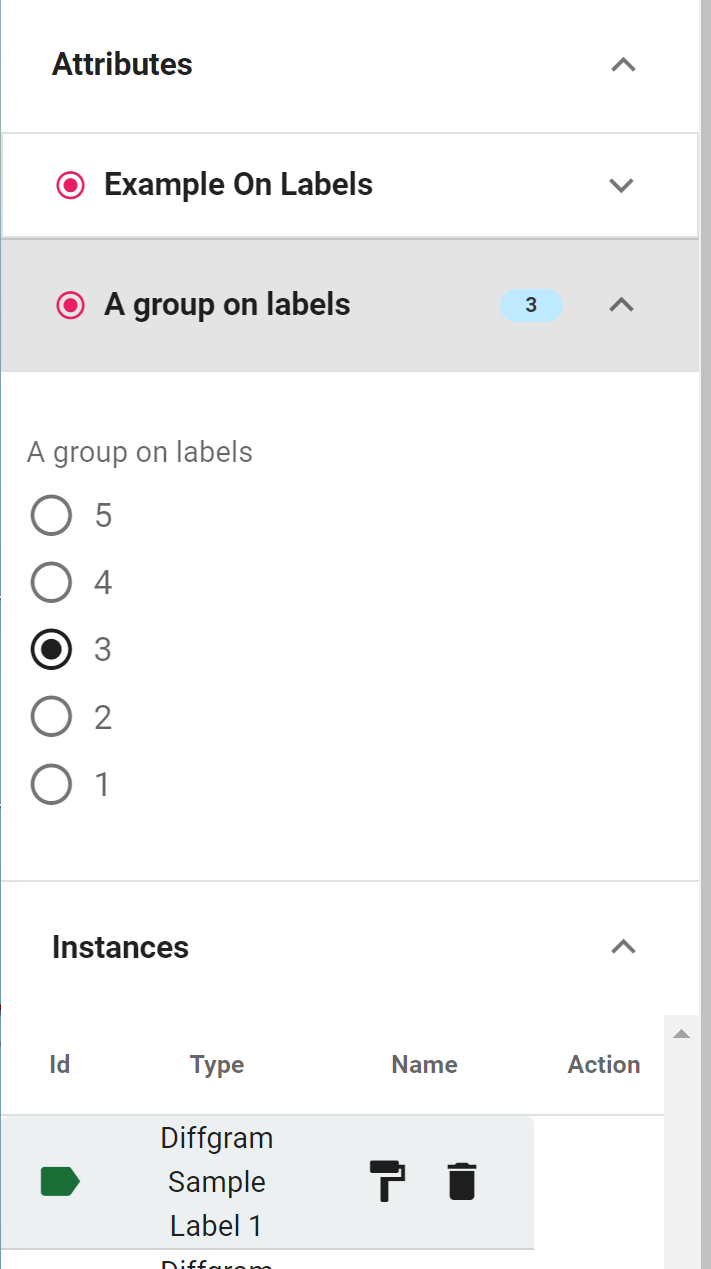
Task: Delete the Diffgram Sample Label 1 instance
Action: [461, 1181]
